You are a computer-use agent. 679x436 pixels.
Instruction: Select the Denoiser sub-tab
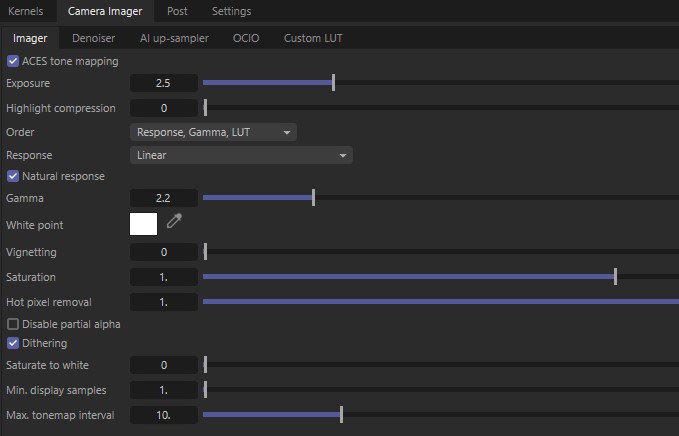[93, 38]
